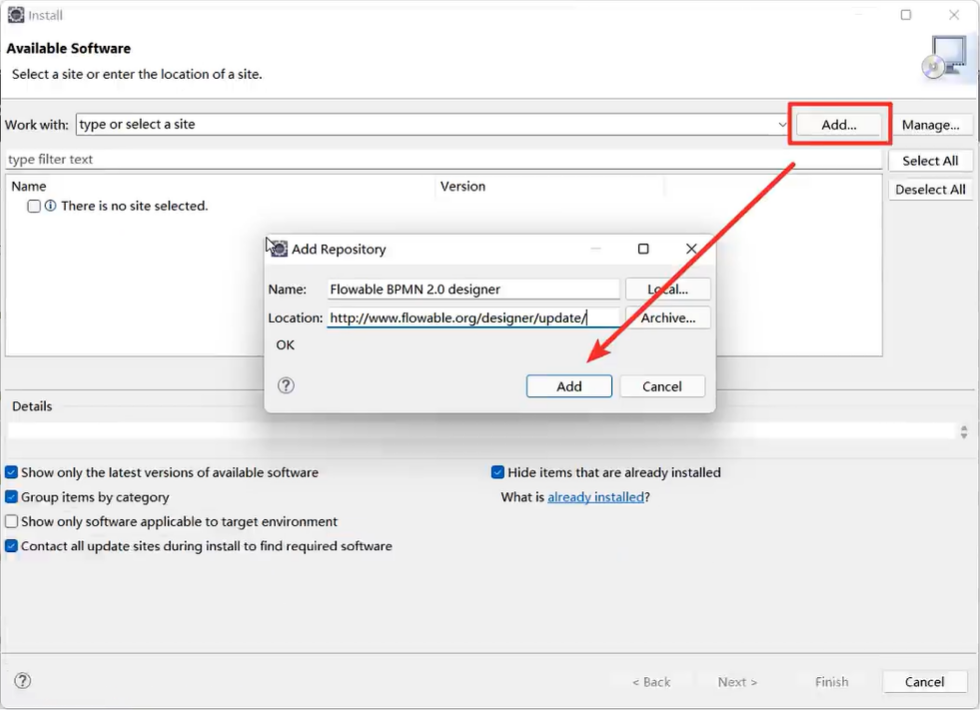
Task: Click the Cancel button in Install window
Action: 924,682
